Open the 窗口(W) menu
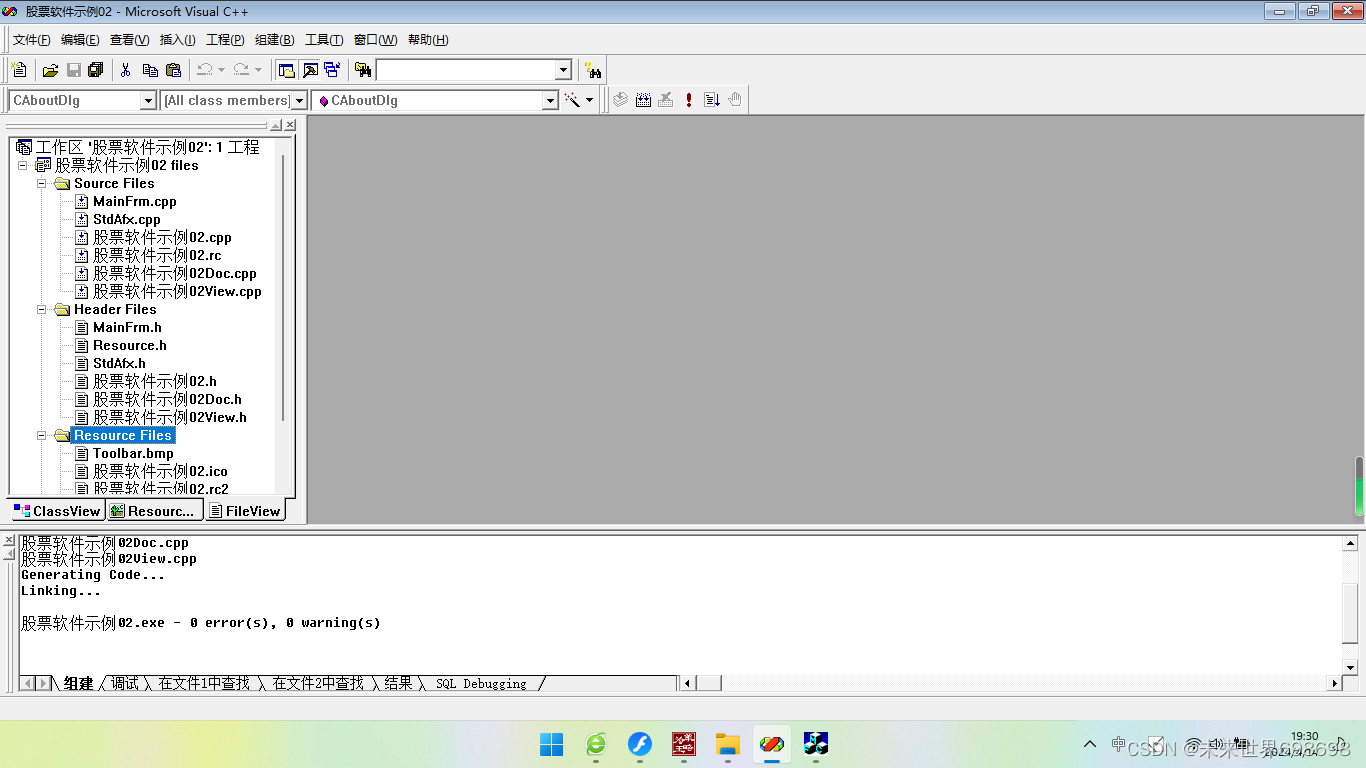 [375, 40]
